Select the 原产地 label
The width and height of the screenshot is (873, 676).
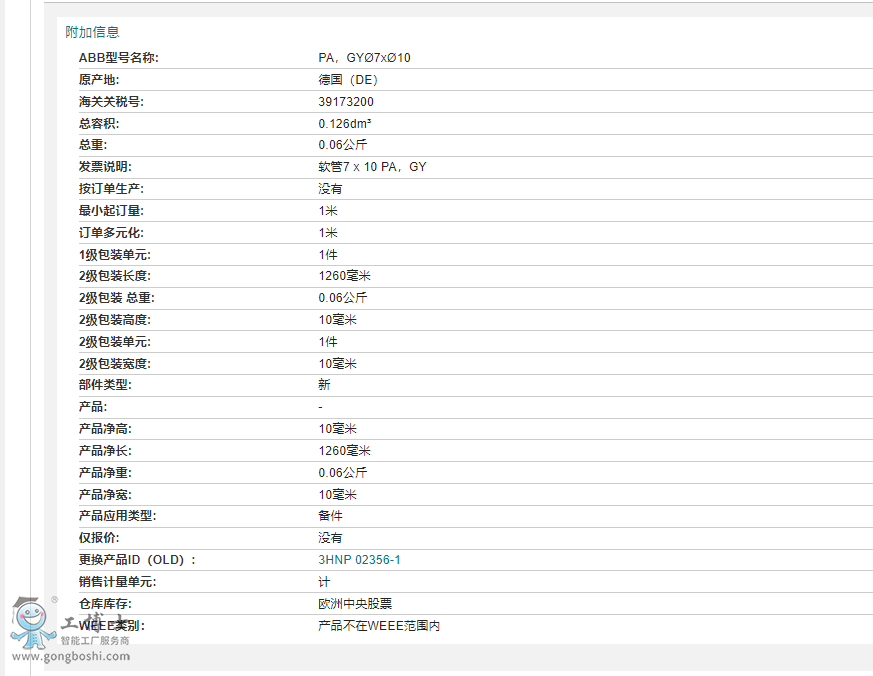[99, 80]
